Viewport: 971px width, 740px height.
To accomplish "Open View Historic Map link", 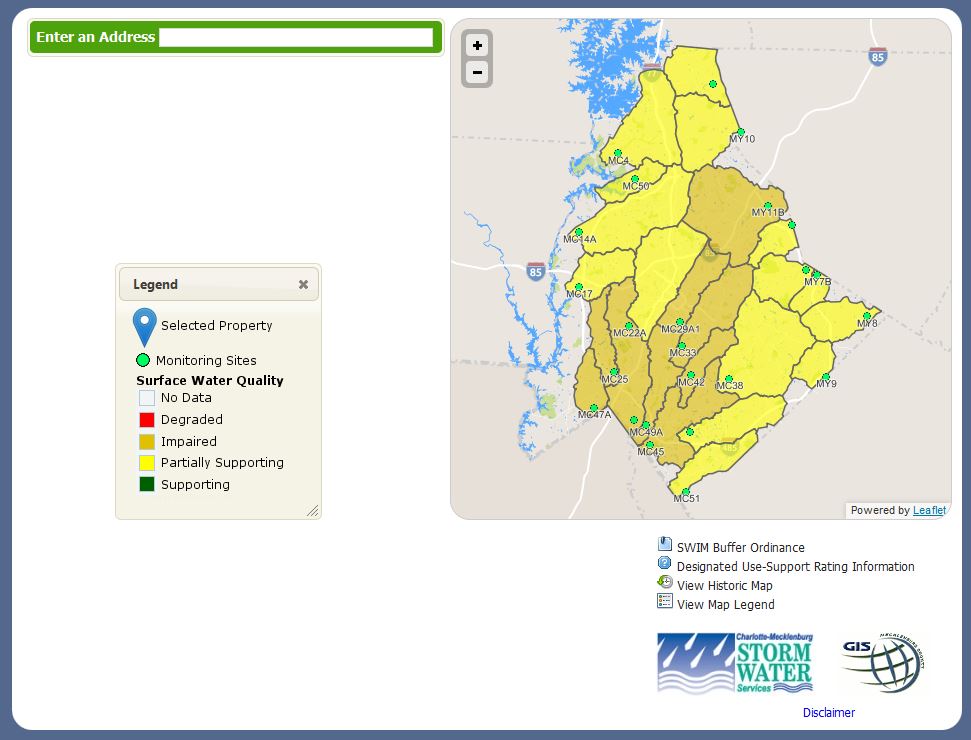I will [725, 586].
